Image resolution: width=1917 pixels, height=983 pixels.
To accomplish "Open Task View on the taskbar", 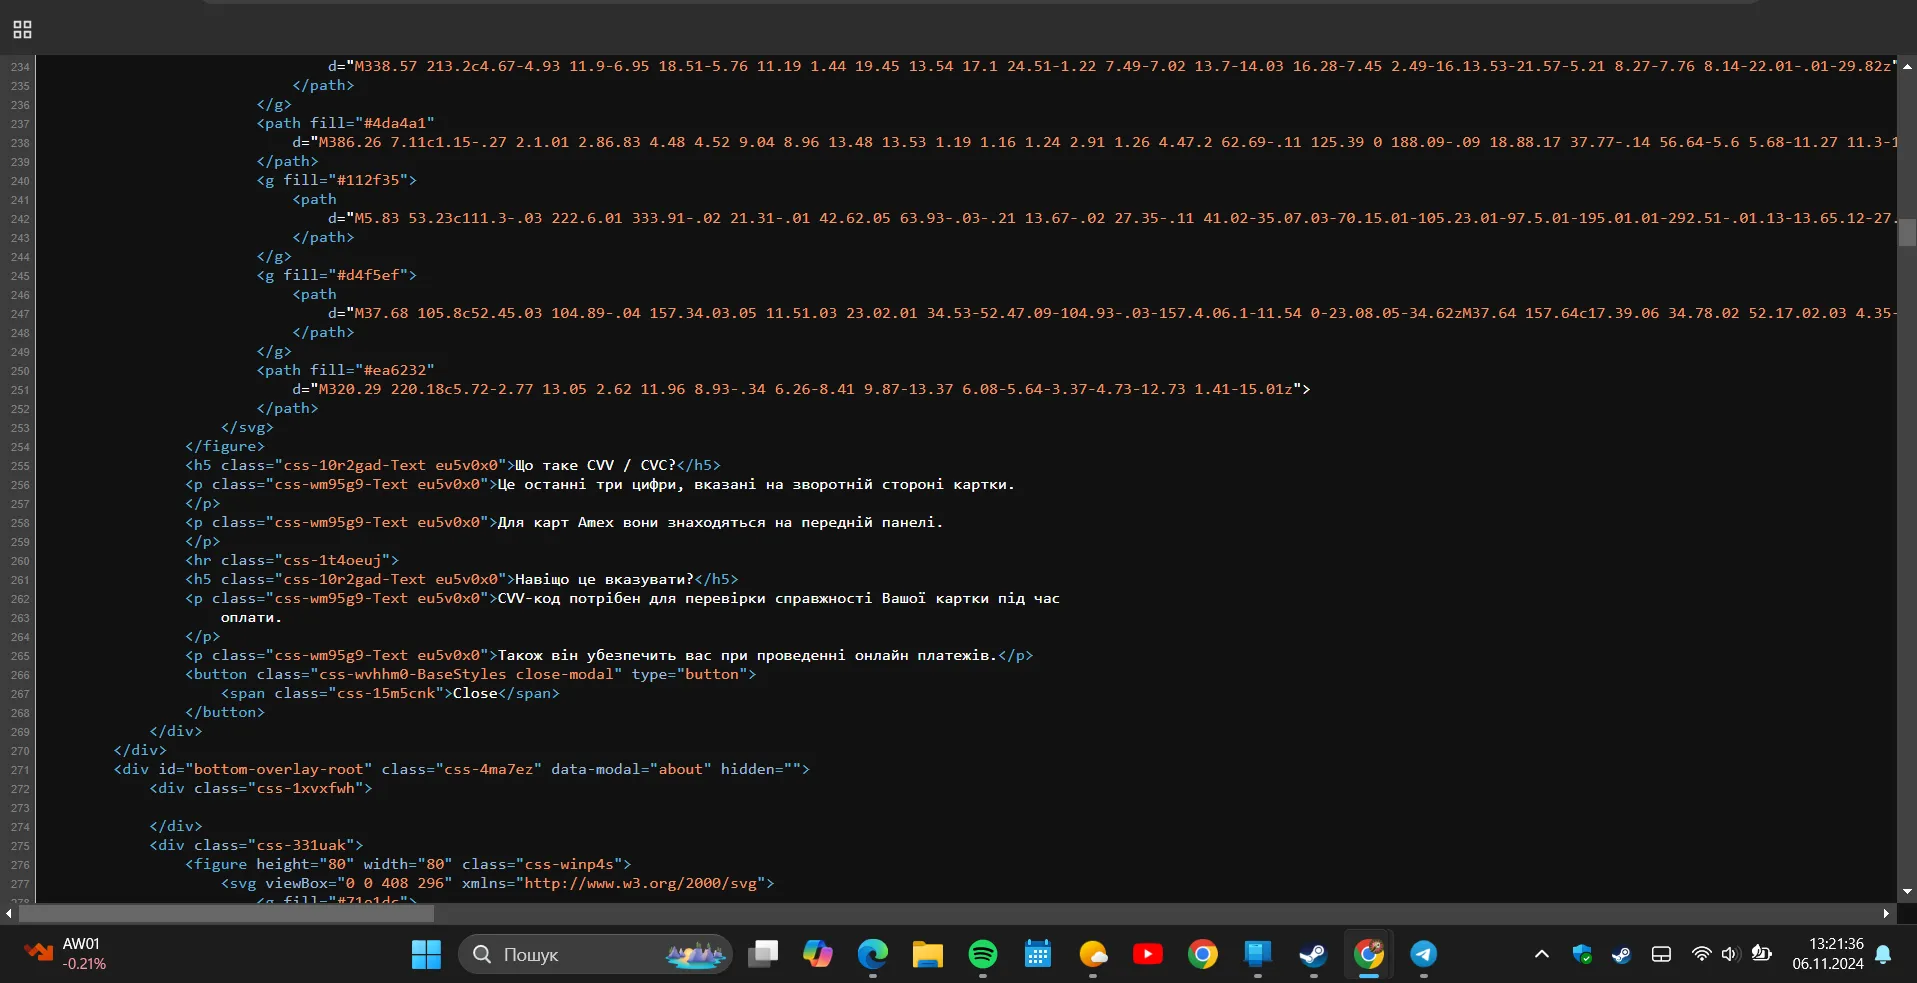I will pos(763,955).
